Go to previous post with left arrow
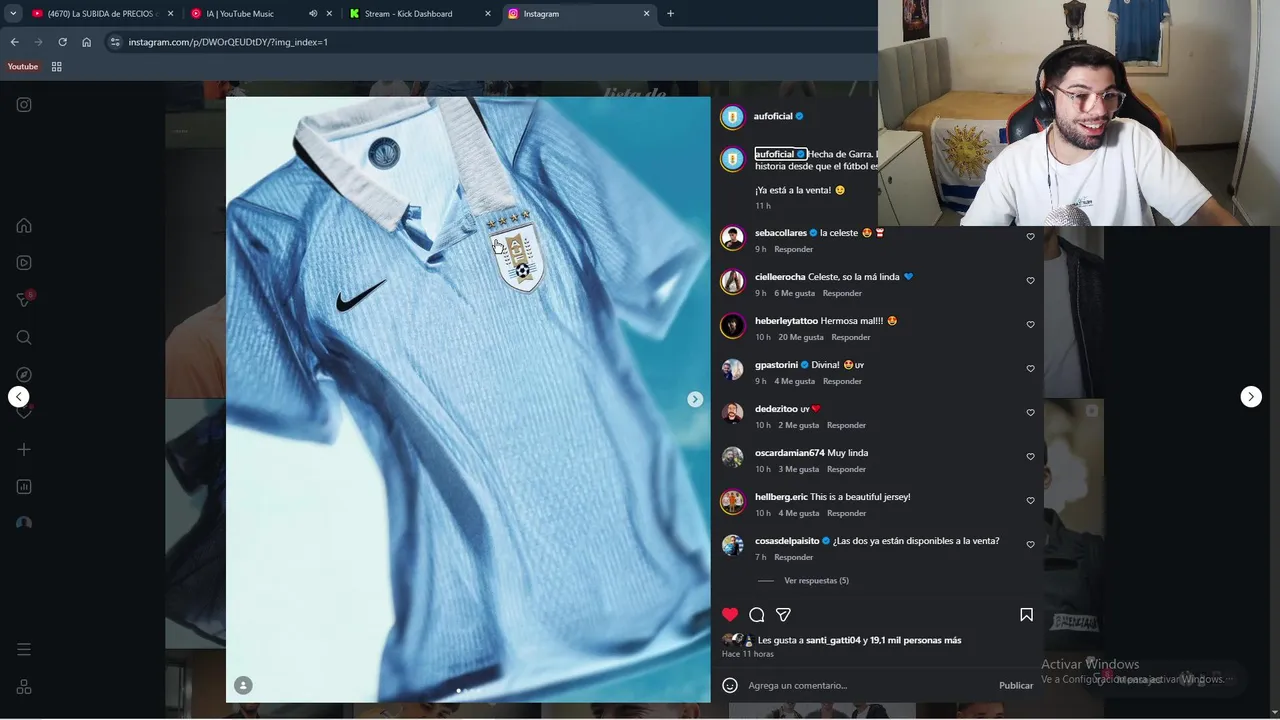1280x720 pixels. click(x=19, y=397)
